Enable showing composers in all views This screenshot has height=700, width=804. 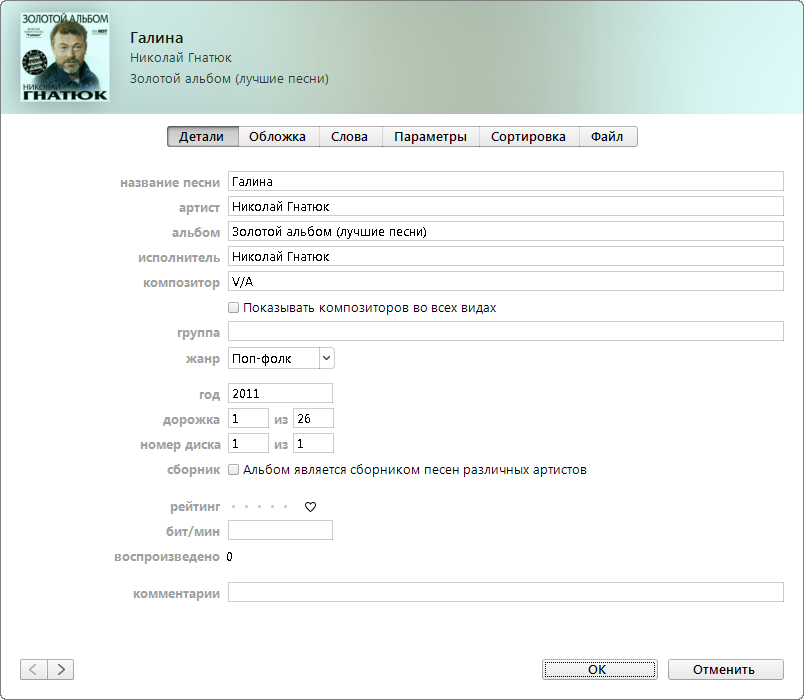click(x=234, y=308)
